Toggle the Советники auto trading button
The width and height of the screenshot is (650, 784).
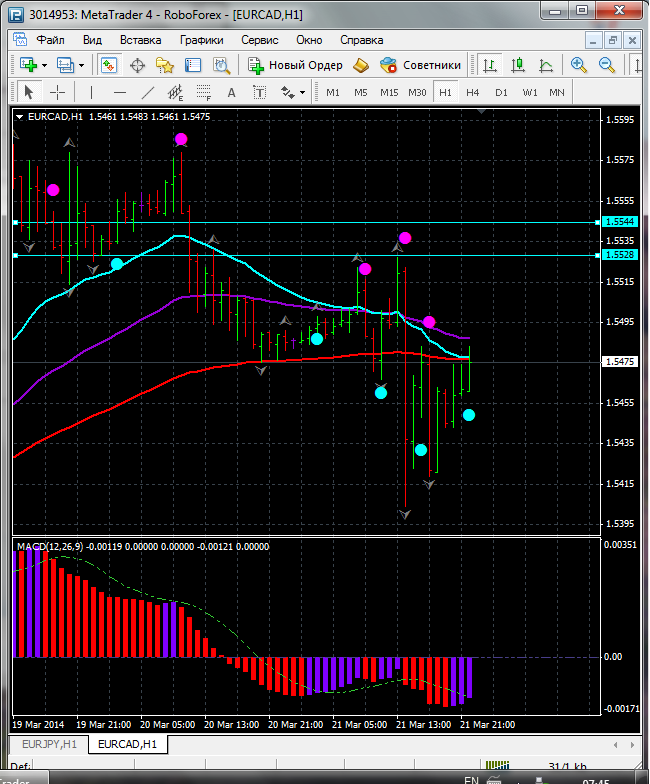pyautogui.click(x=420, y=66)
